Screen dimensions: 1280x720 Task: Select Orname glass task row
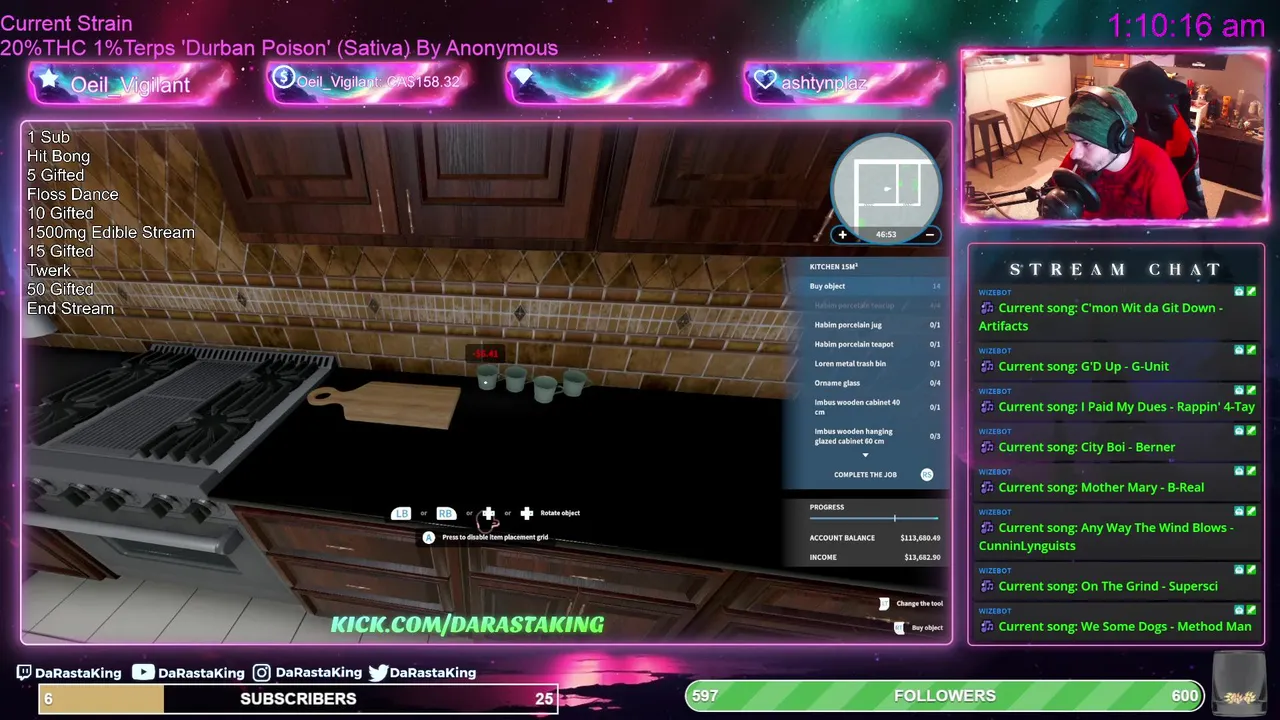pos(877,383)
